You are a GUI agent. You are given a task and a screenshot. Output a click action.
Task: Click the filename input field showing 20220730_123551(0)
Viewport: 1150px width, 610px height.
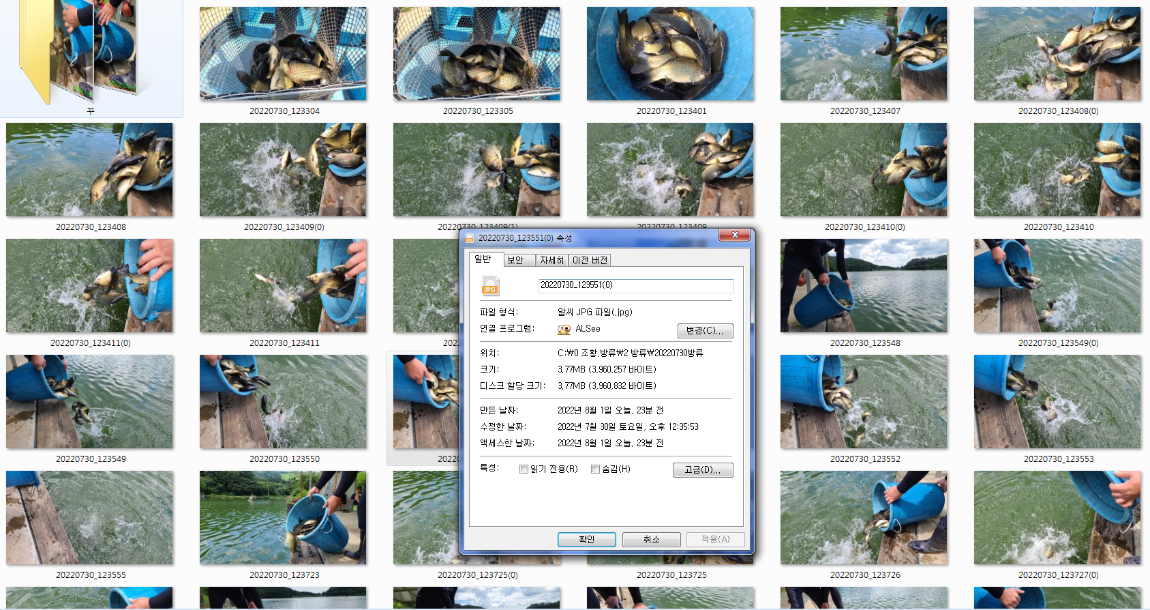633,284
